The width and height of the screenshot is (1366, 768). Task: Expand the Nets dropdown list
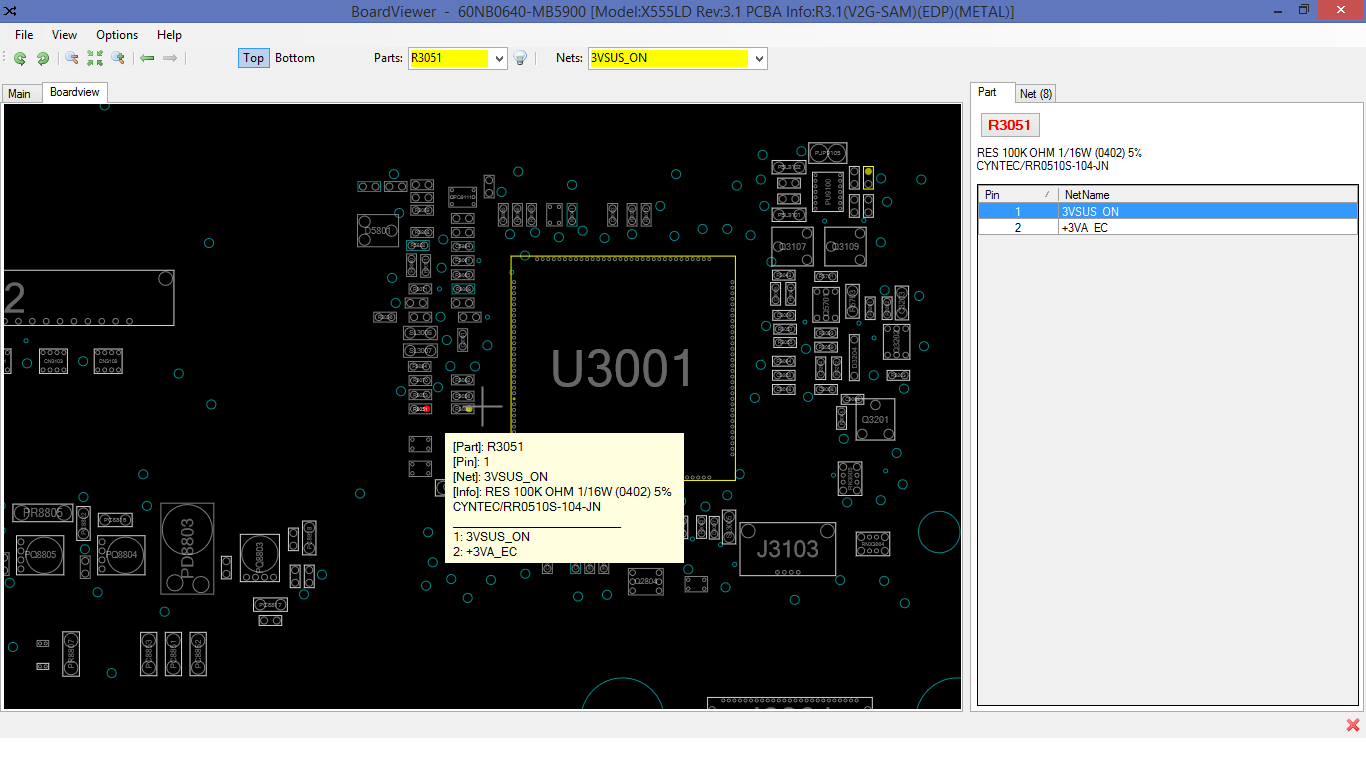[x=759, y=58]
